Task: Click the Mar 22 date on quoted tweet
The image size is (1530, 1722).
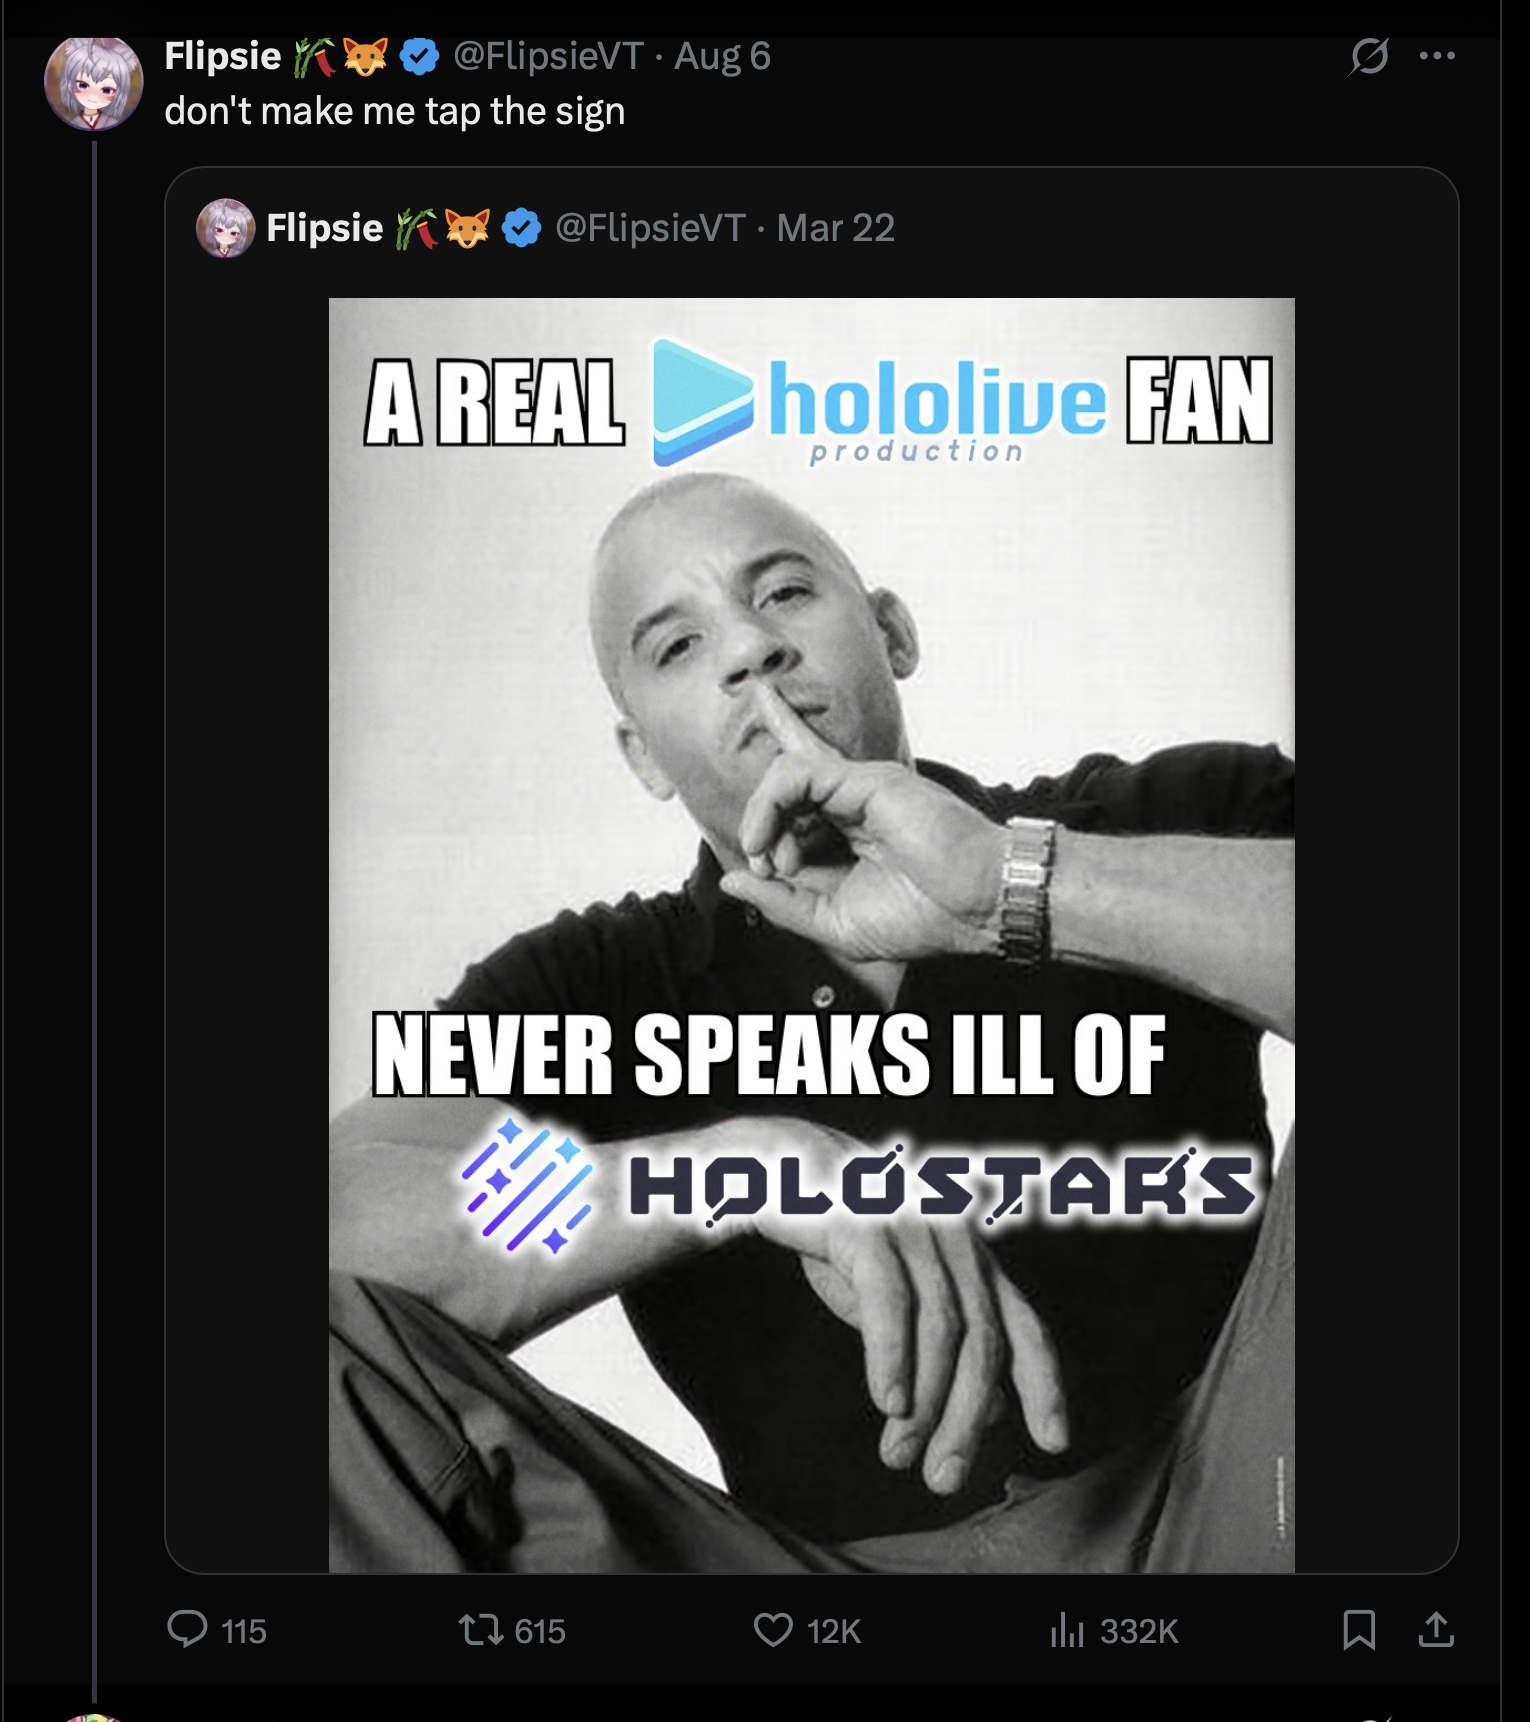Action: (835, 228)
